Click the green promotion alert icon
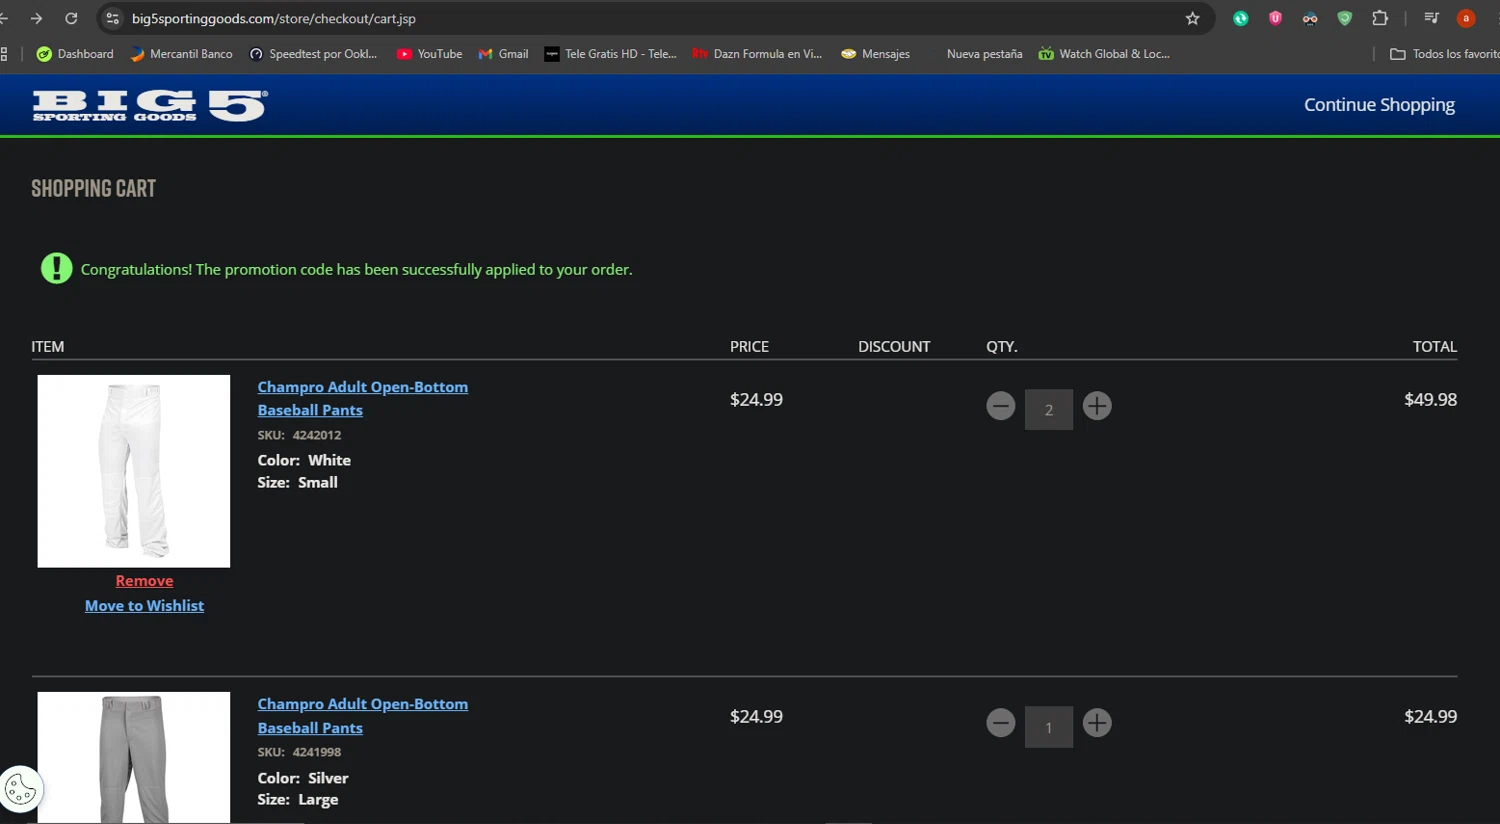1500x824 pixels. click(56, 268)
